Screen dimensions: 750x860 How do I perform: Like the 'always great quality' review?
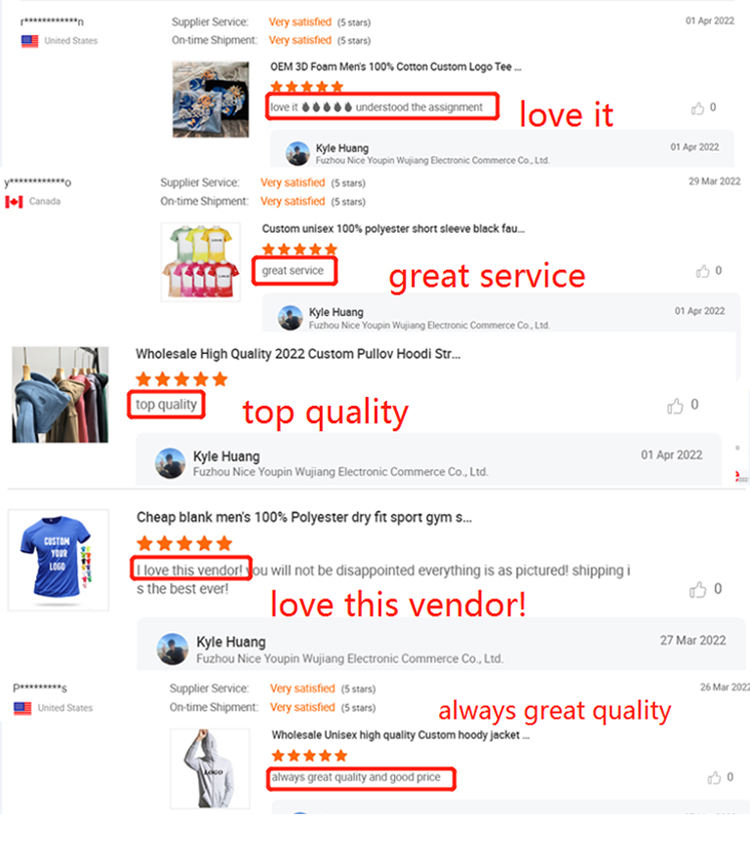714,777
